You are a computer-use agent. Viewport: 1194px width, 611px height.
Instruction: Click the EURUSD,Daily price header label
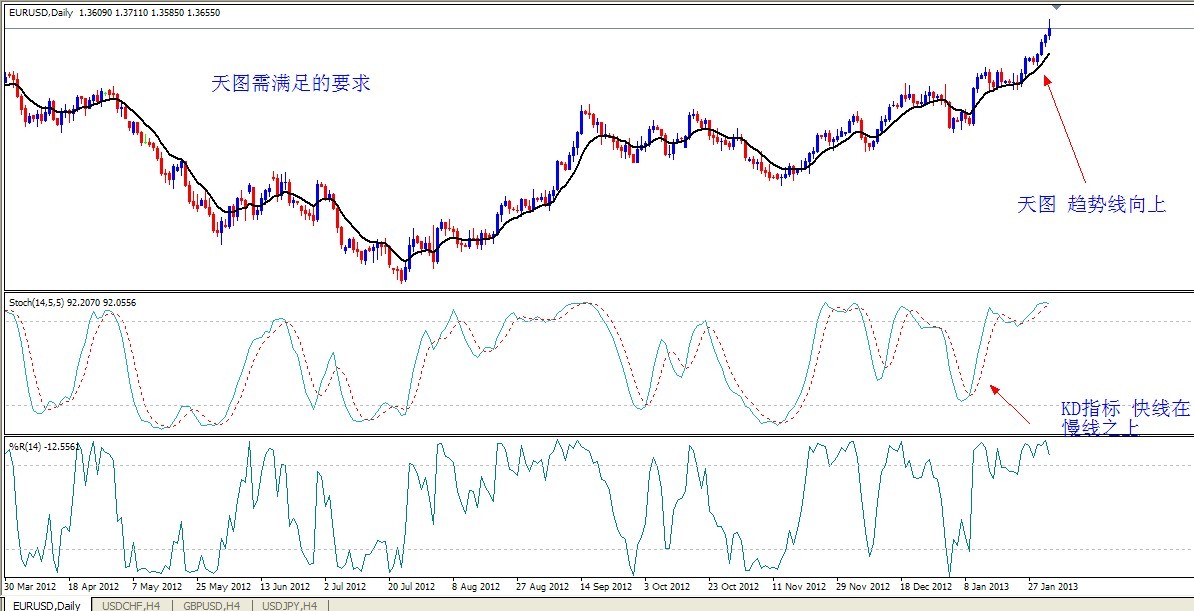[114, 13]
